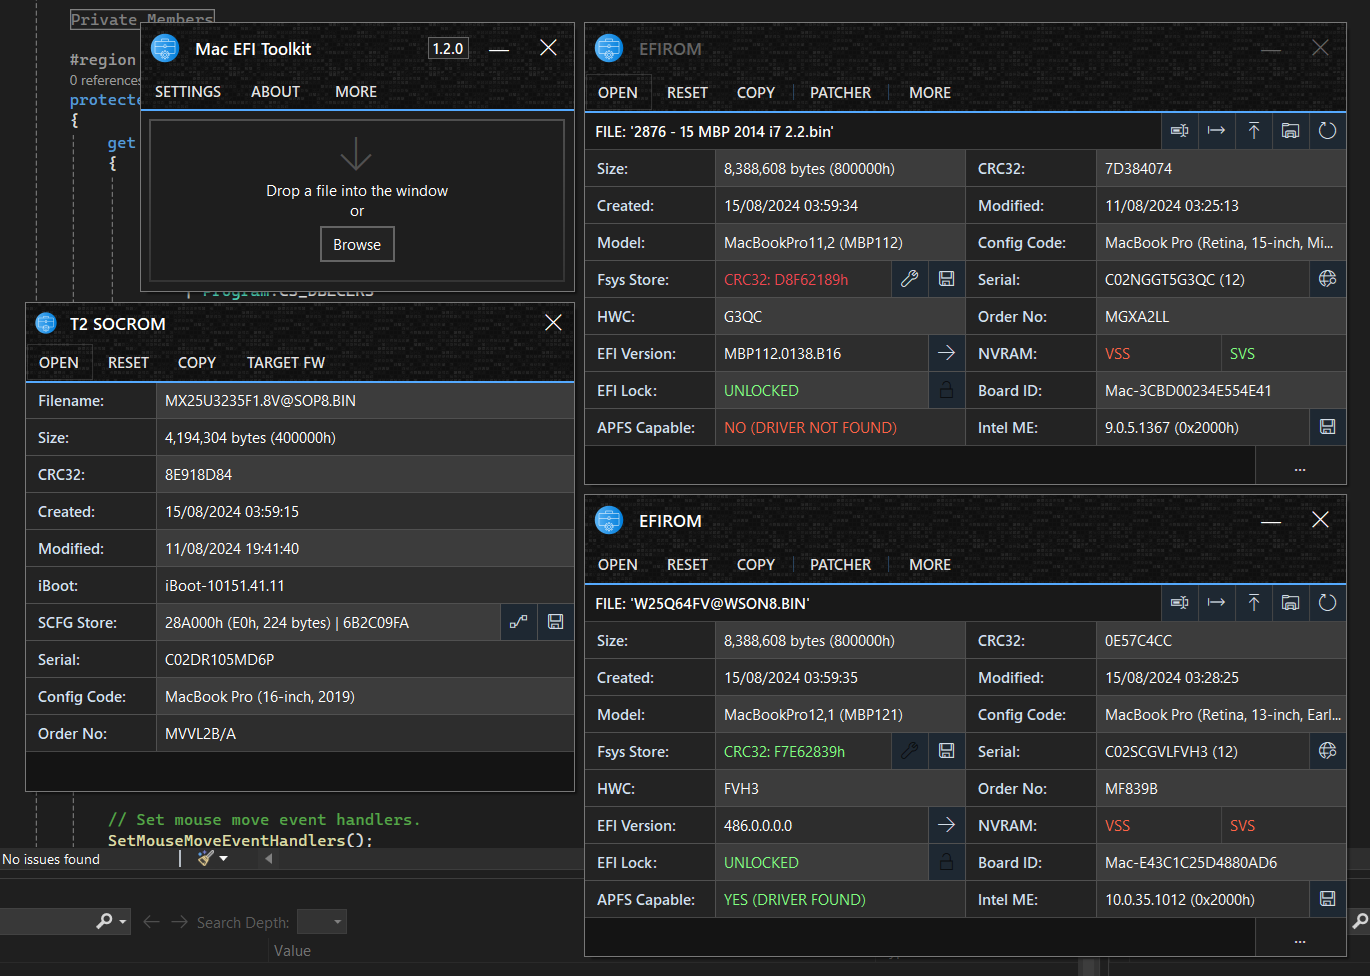Open the search magnifier dropdown
Screen dimensions: 1370x976
(123, 922)
